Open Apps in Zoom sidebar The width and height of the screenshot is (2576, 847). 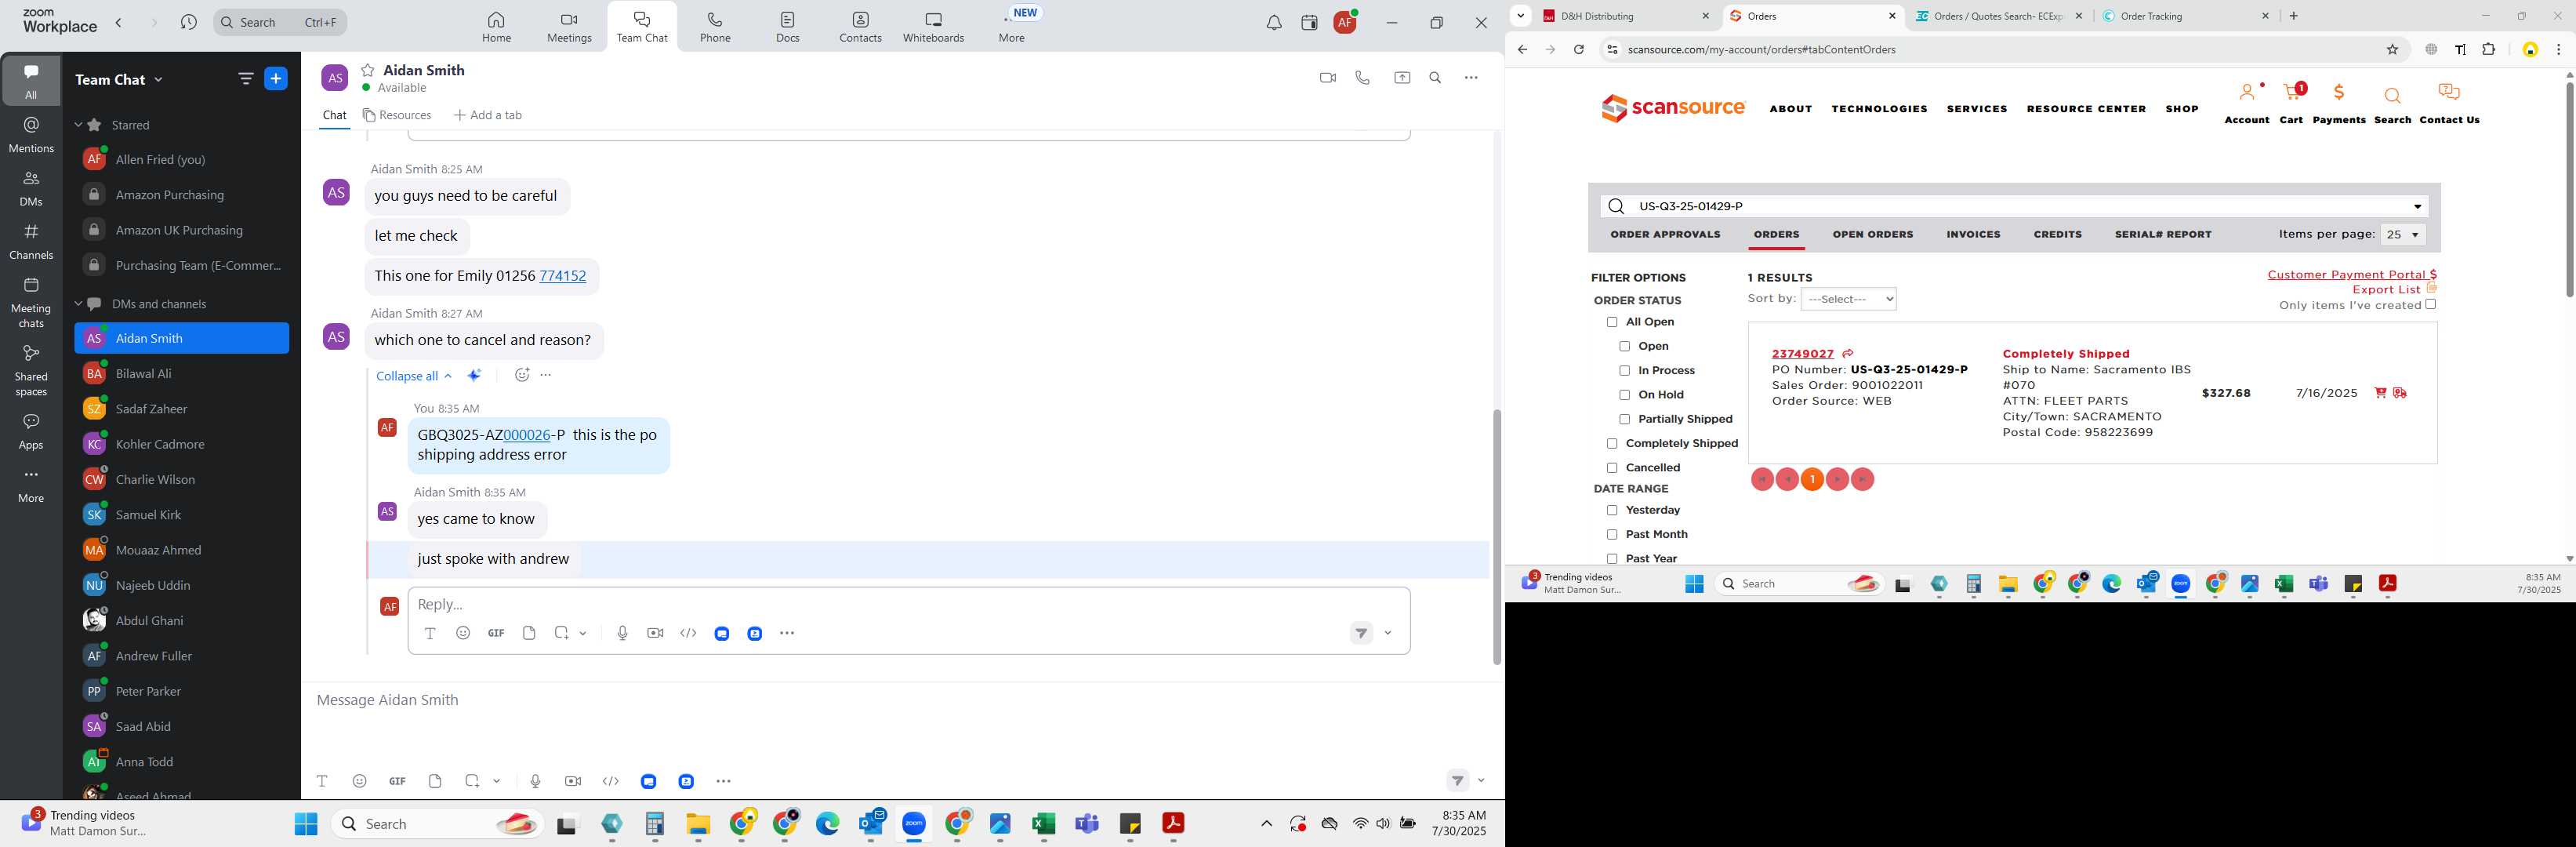(x=31, y=431)
